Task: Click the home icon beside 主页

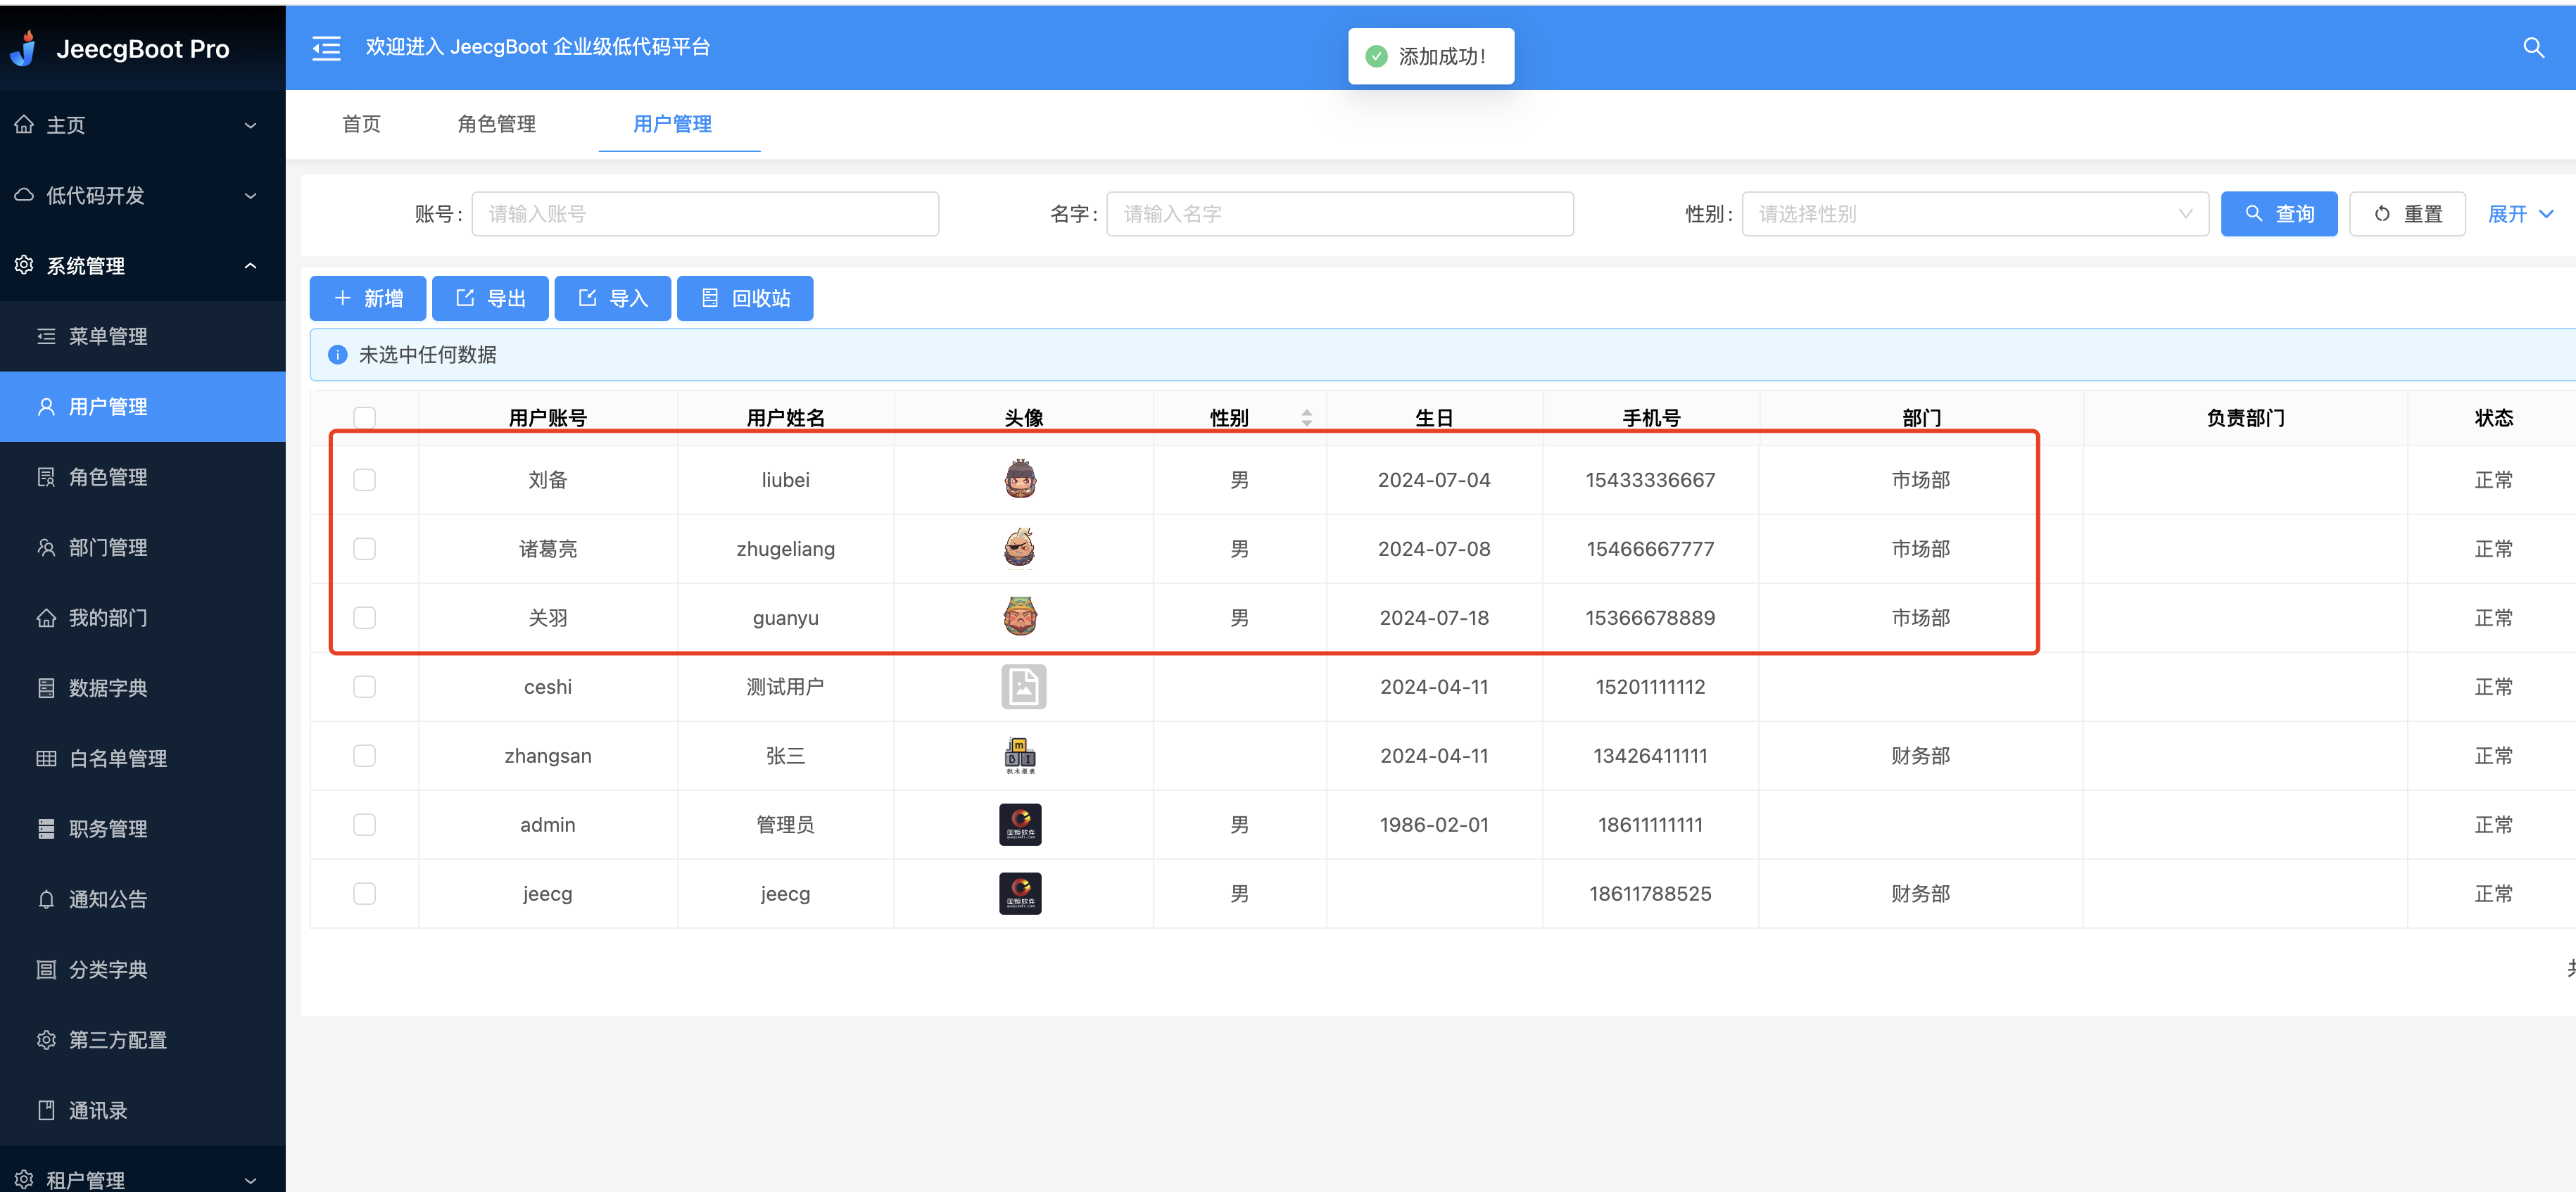Action: [25, 125]
